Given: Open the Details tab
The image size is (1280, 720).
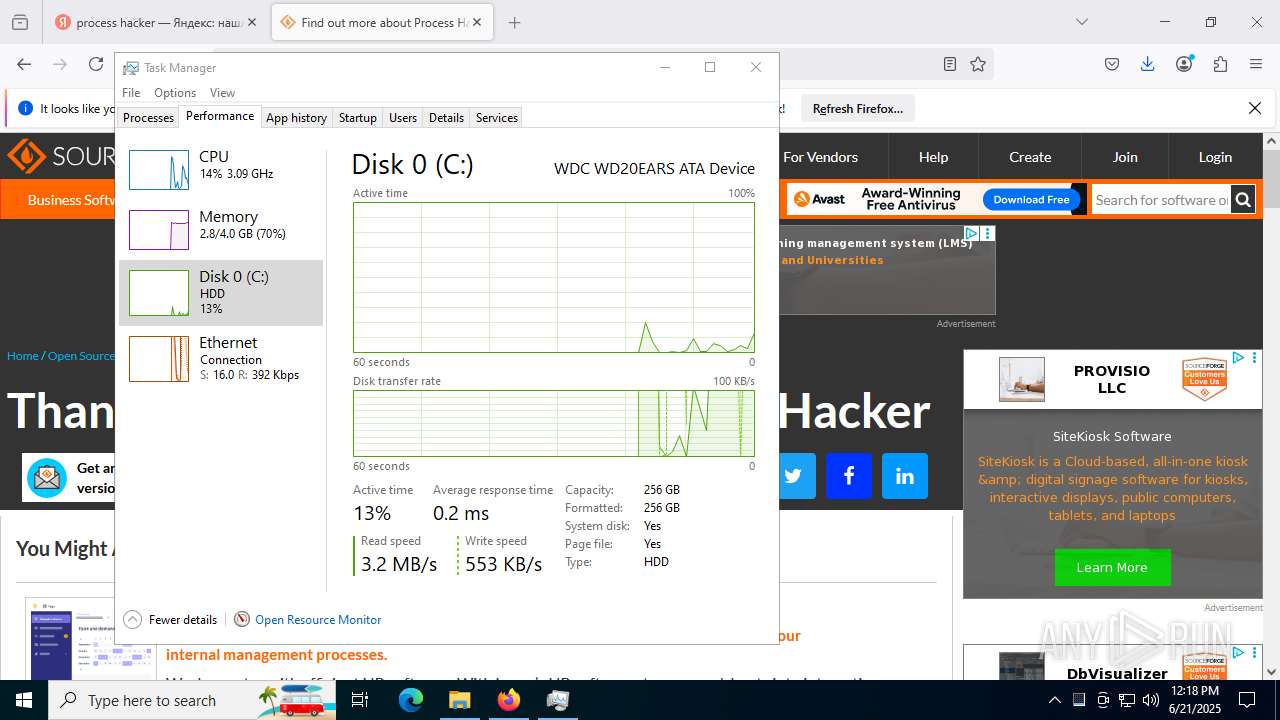Looking at the screenshot, I should tap(446, 118).
